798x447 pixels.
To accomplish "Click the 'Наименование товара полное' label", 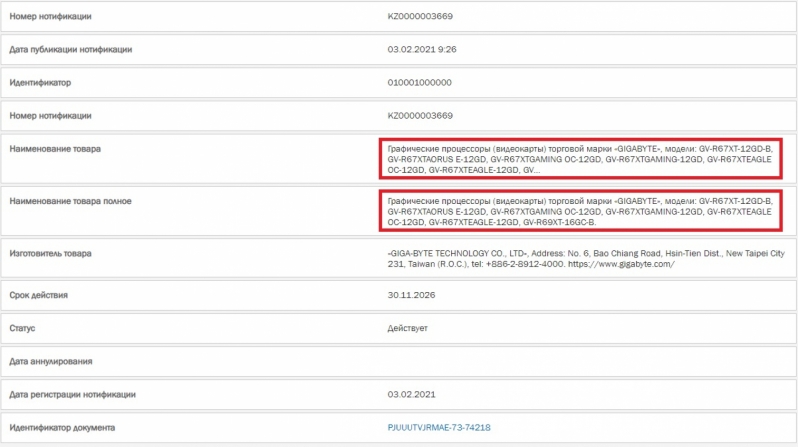I will tap(70, 201).
